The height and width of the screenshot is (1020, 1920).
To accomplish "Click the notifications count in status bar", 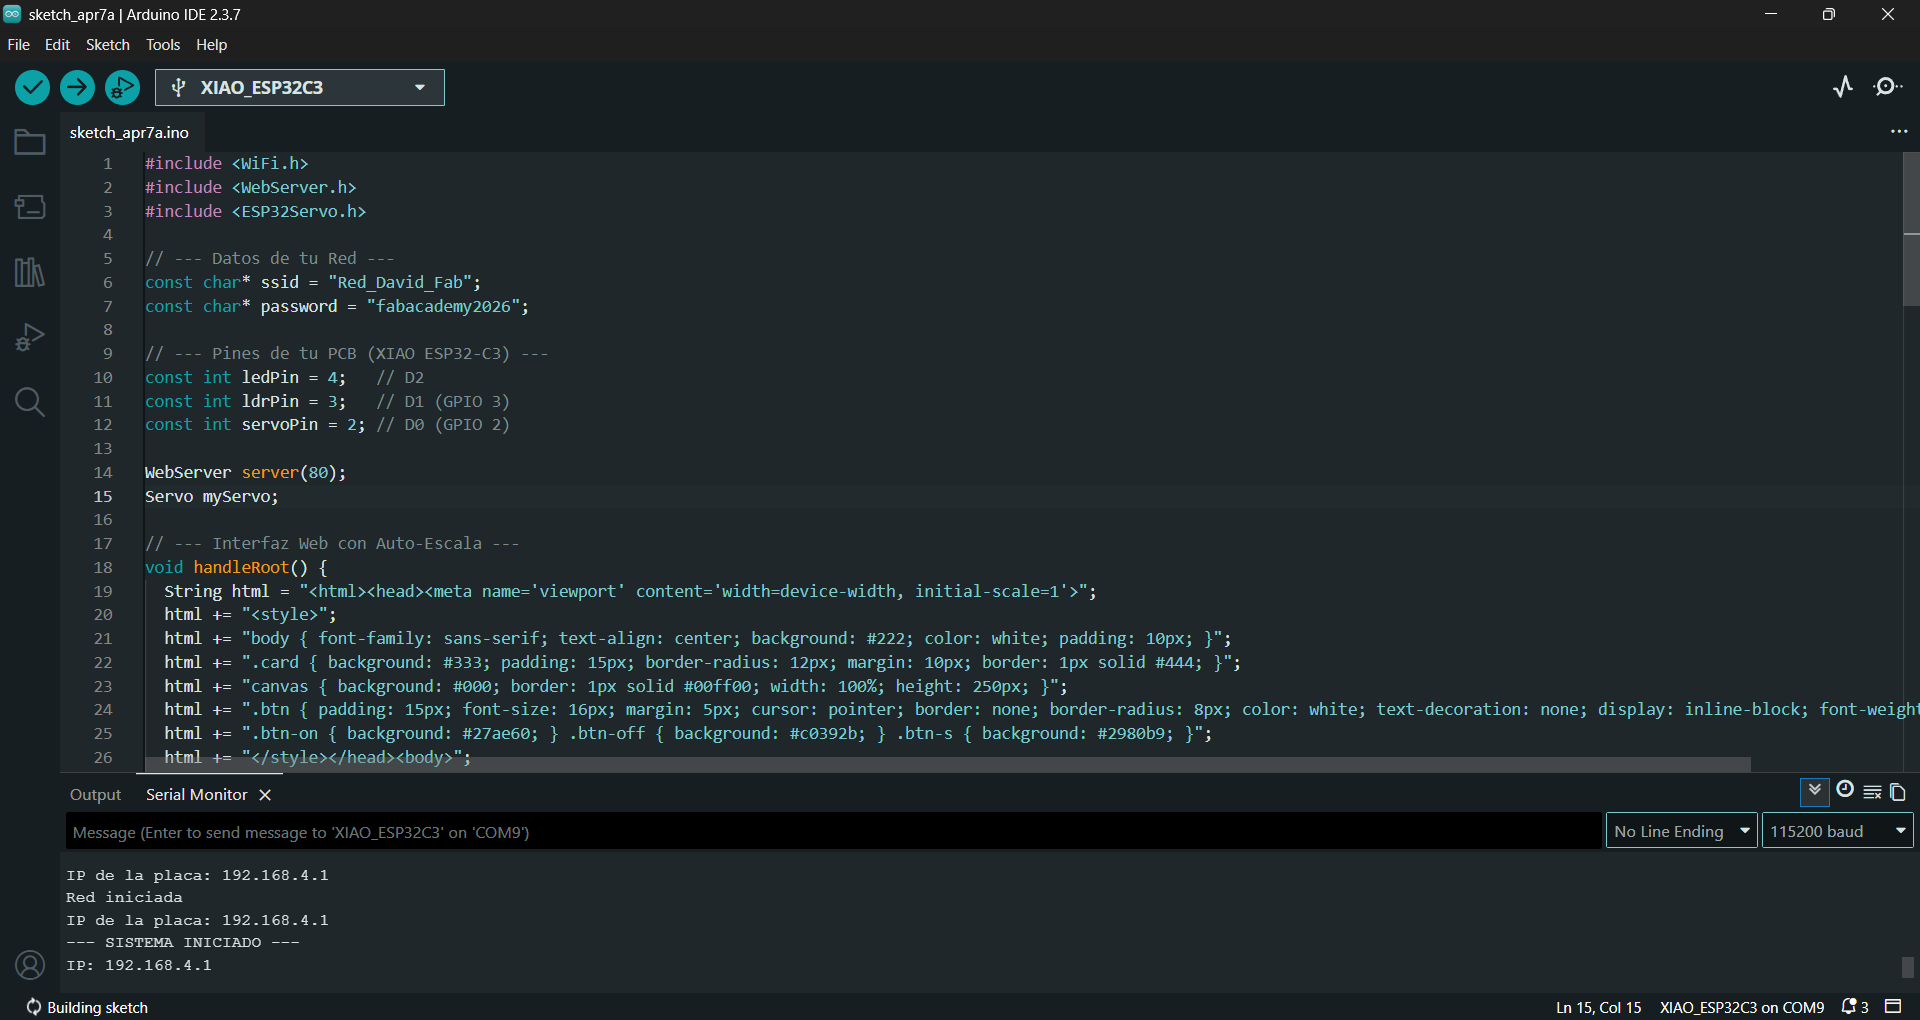I will (x=1855, y=1007).
